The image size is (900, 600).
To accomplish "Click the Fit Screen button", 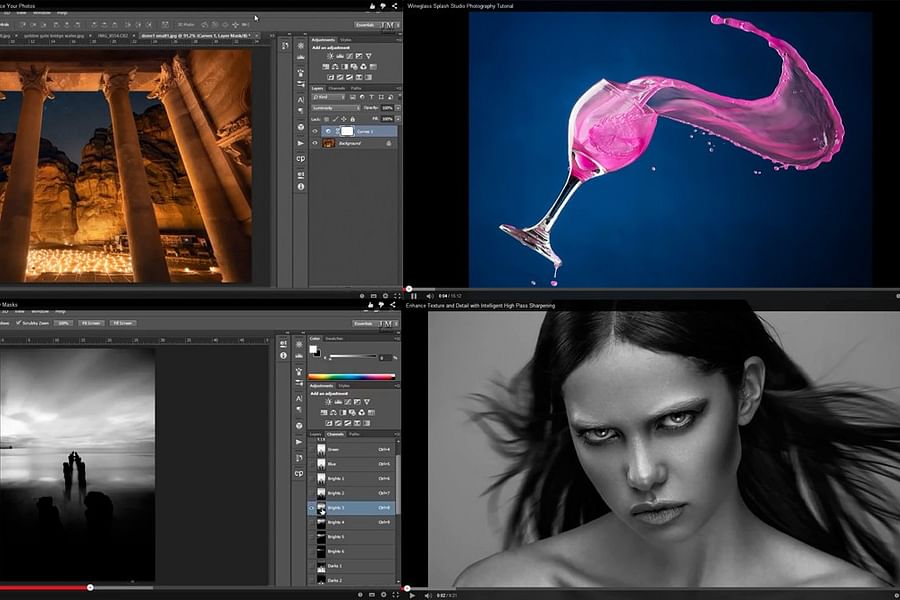I will (92, 323).
